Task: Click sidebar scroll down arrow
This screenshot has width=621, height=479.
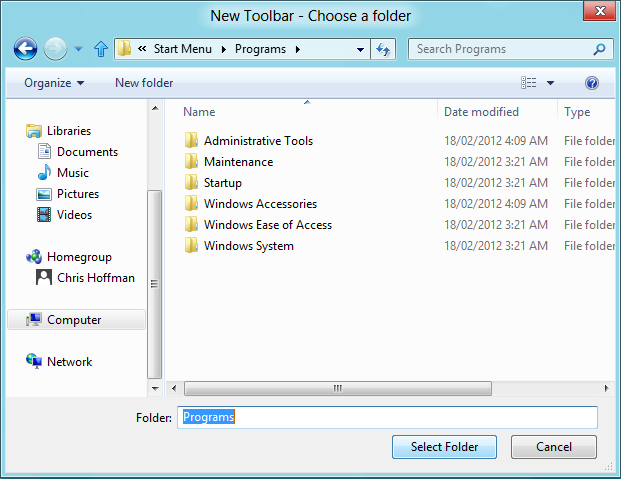Action: 155,388
